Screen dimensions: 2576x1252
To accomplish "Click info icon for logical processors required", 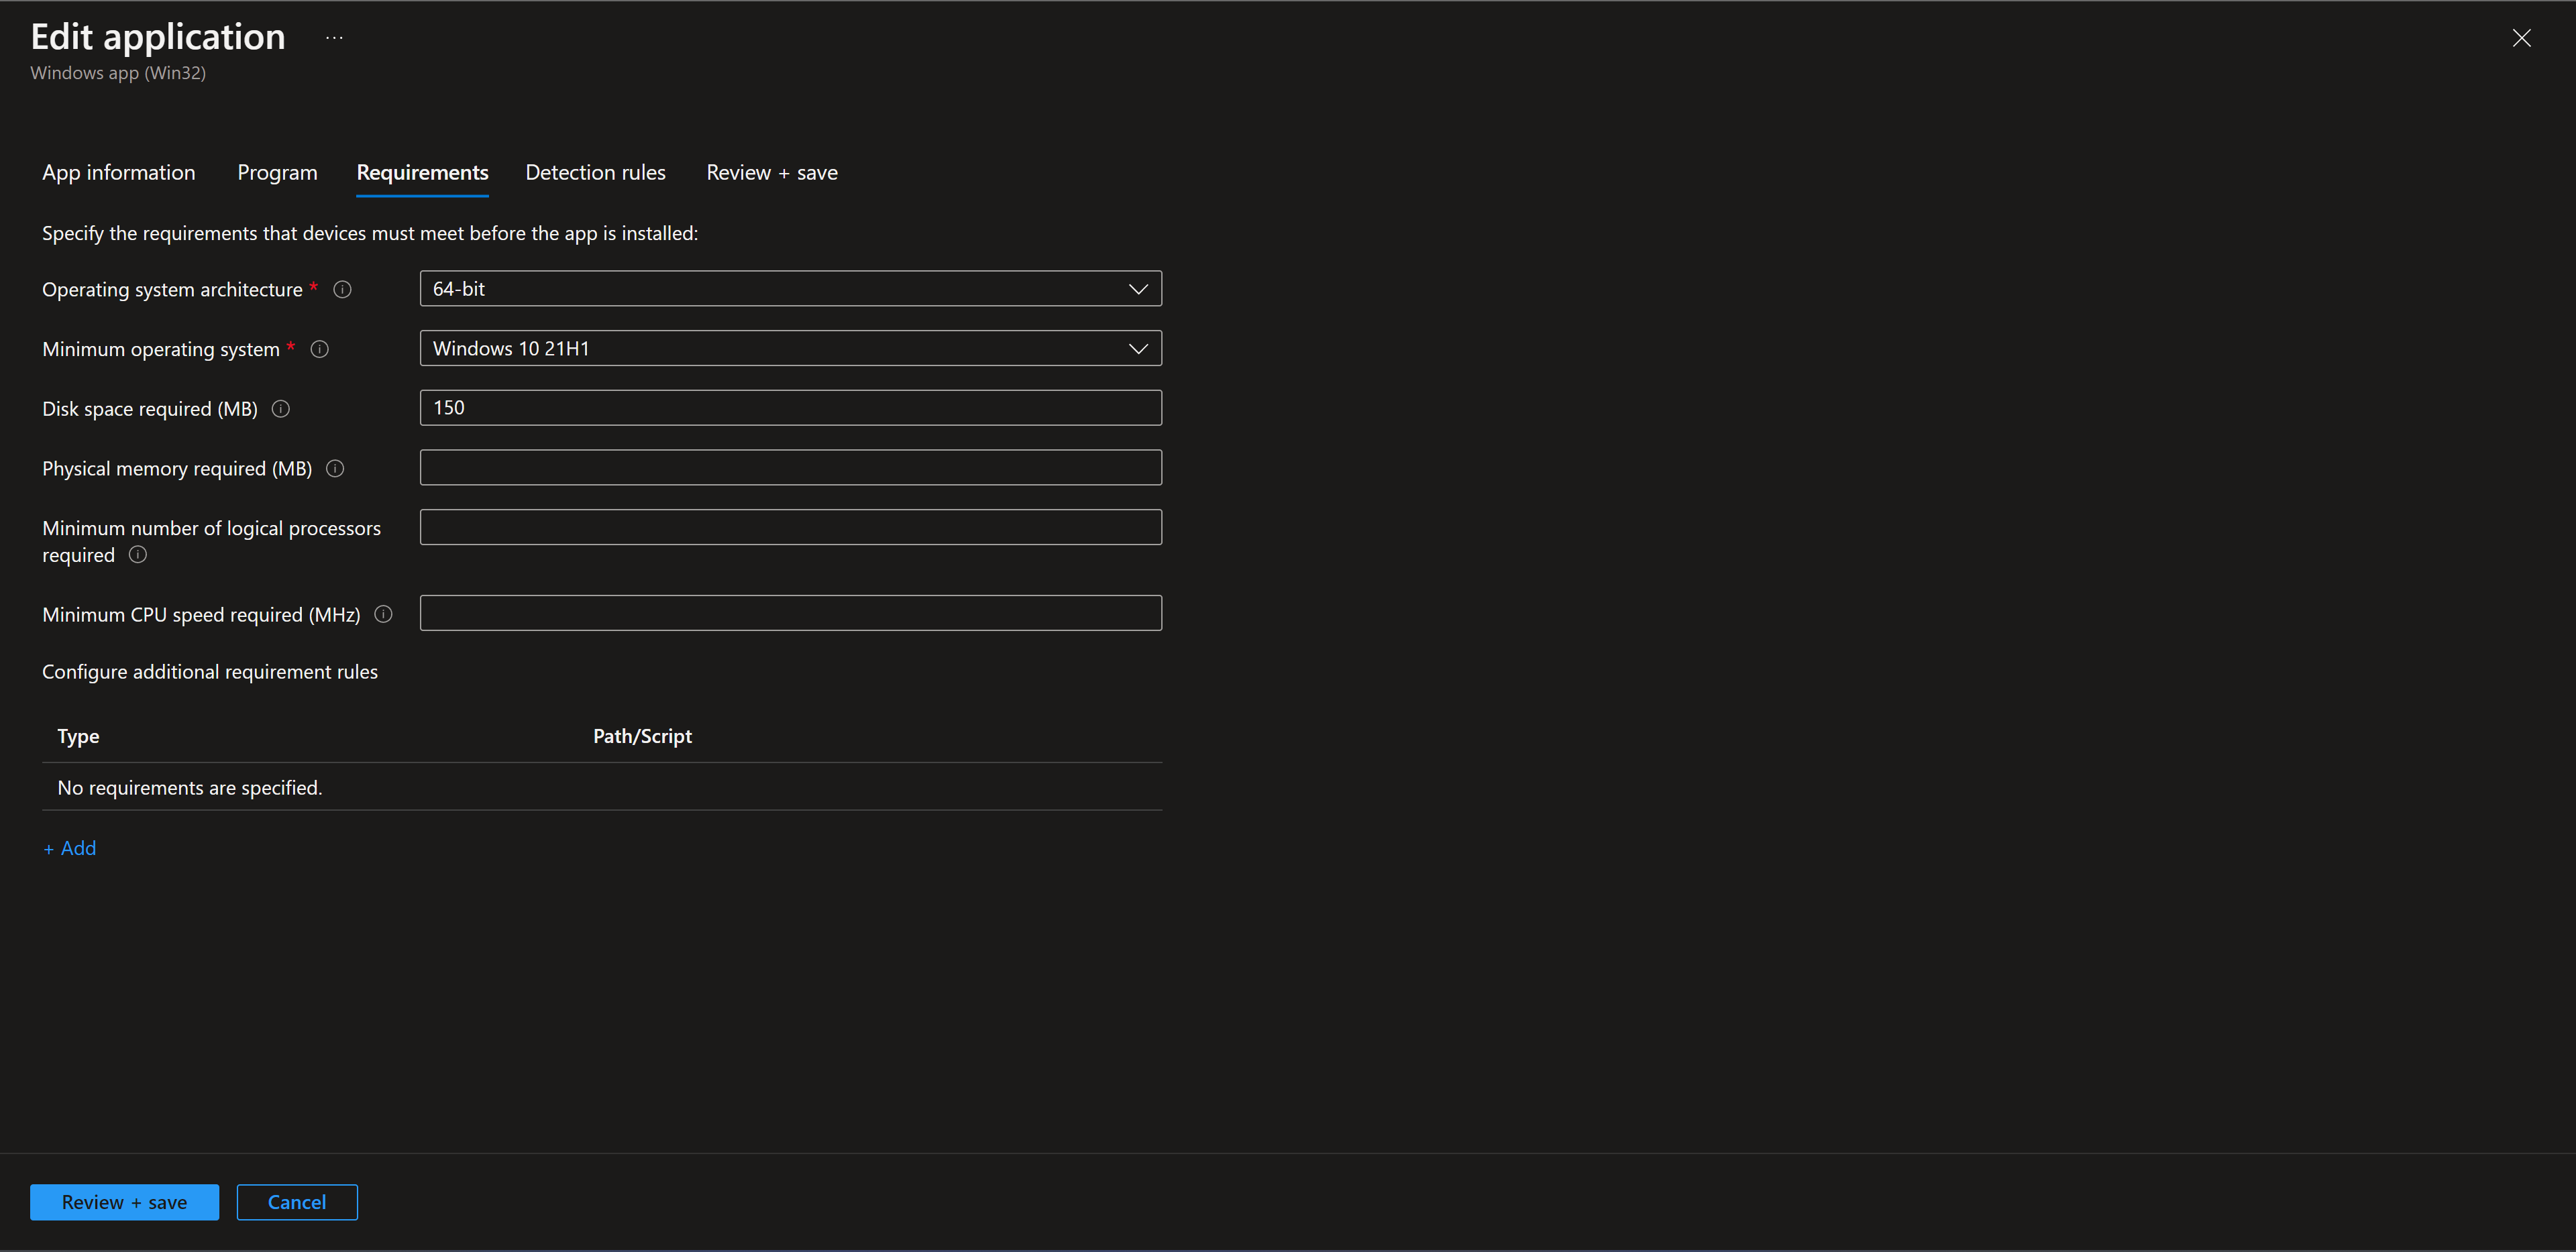I will pos(138,555).
